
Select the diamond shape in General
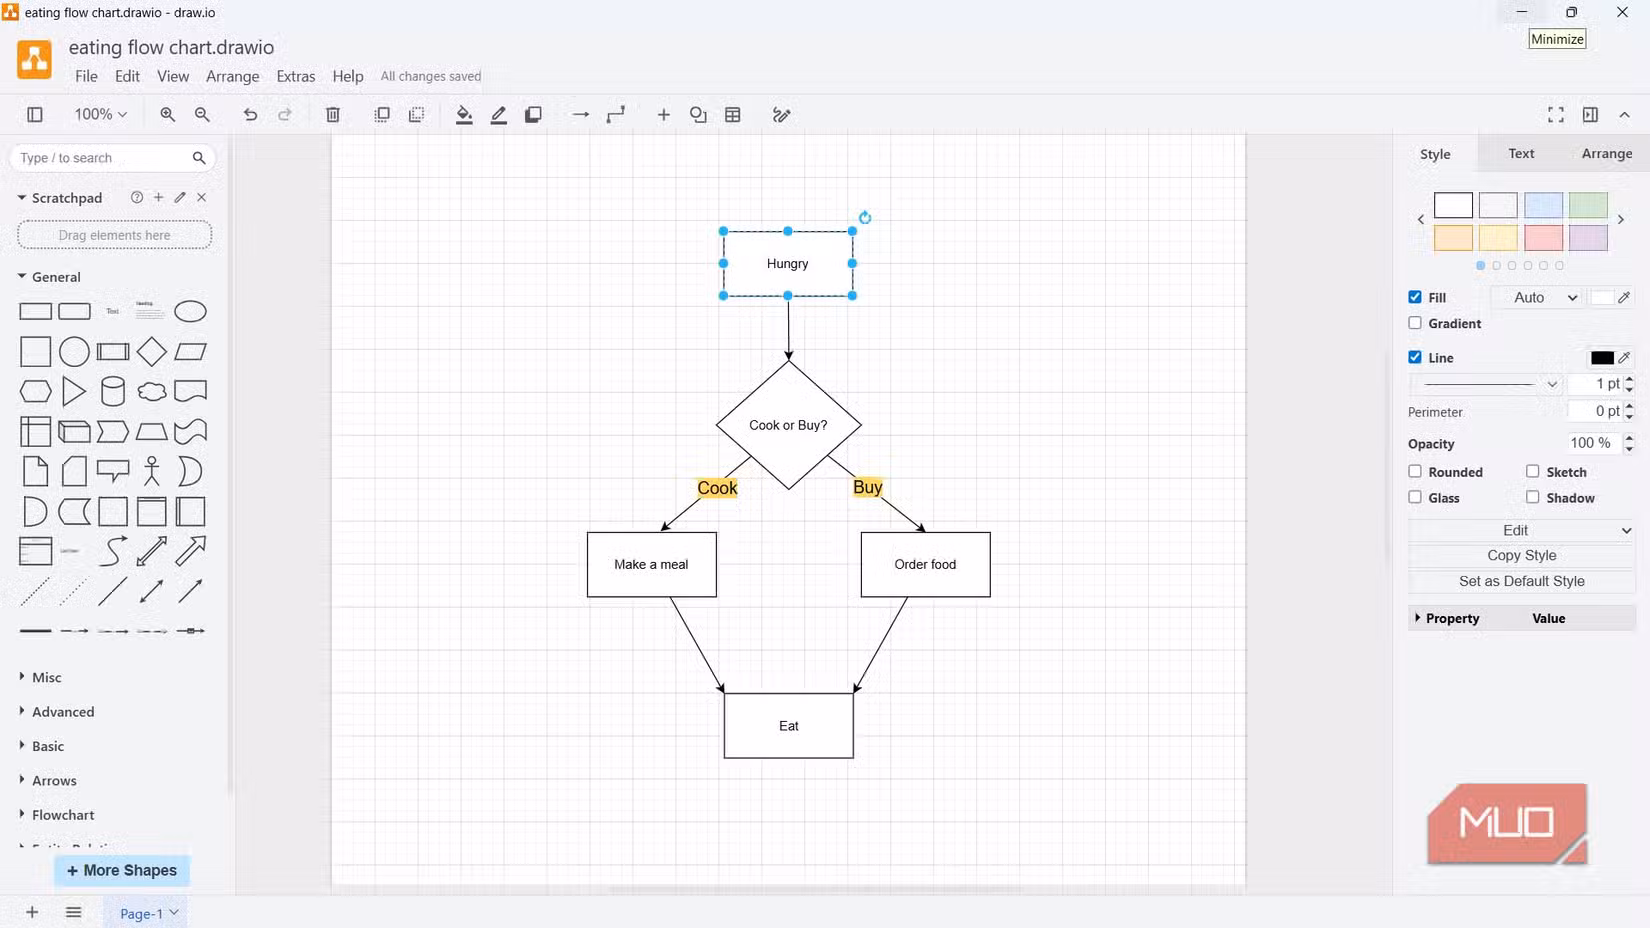(x=152, y=352)
